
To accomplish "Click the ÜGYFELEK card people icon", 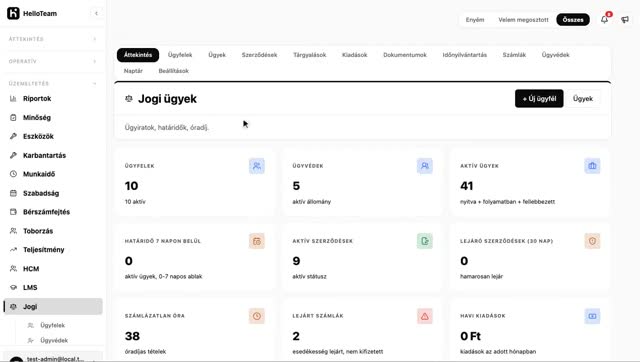I will pos(257,166).
